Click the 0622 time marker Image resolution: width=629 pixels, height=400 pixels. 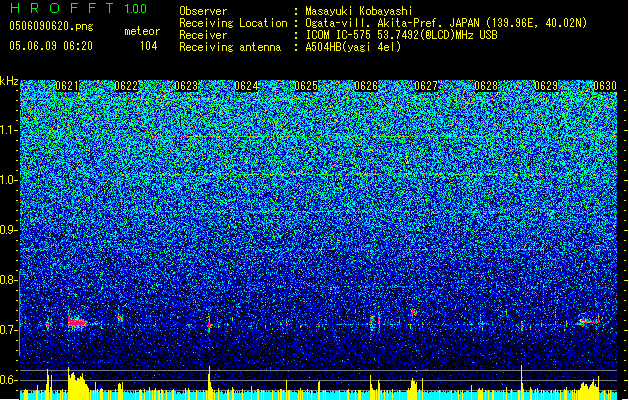click(126, 86)
